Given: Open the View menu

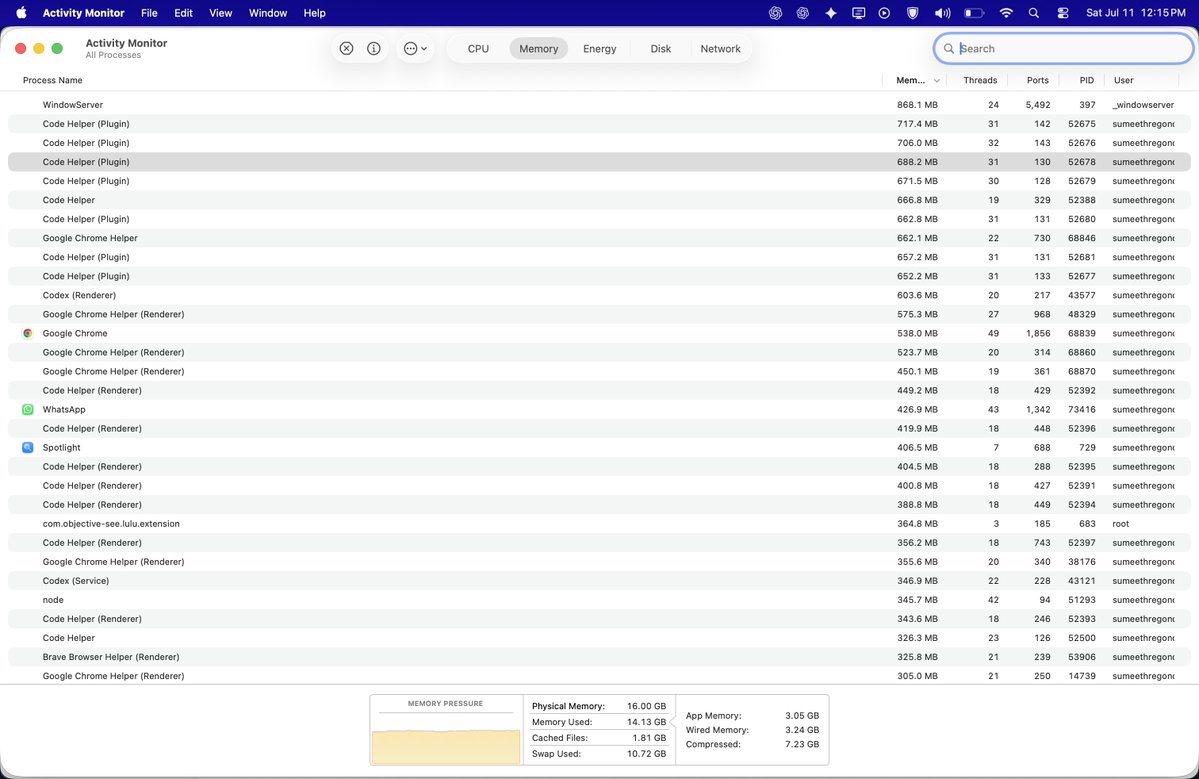Looking at the screenshot, I should (x=221, y=13).
